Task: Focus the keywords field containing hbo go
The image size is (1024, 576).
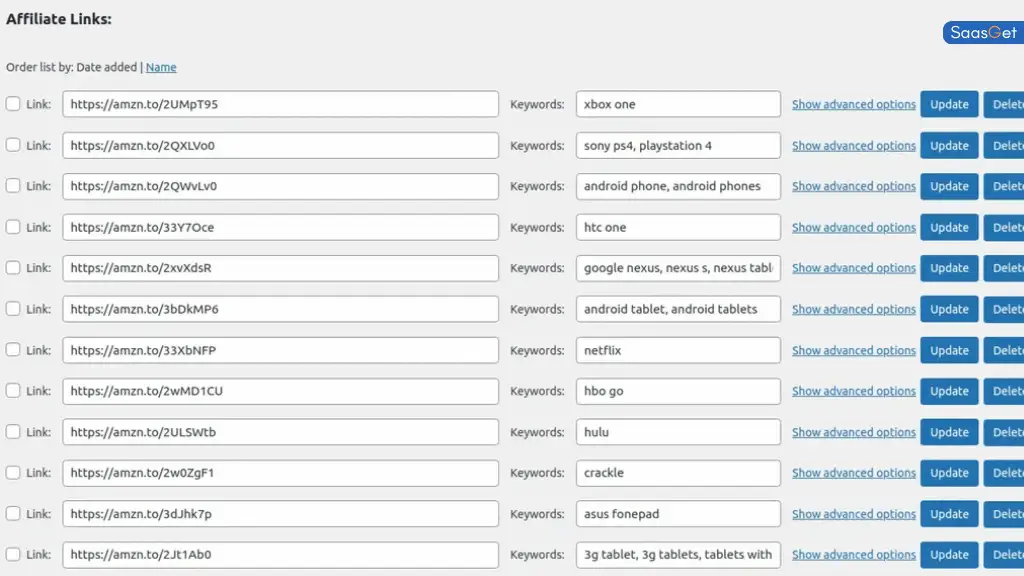Action: 678,391
